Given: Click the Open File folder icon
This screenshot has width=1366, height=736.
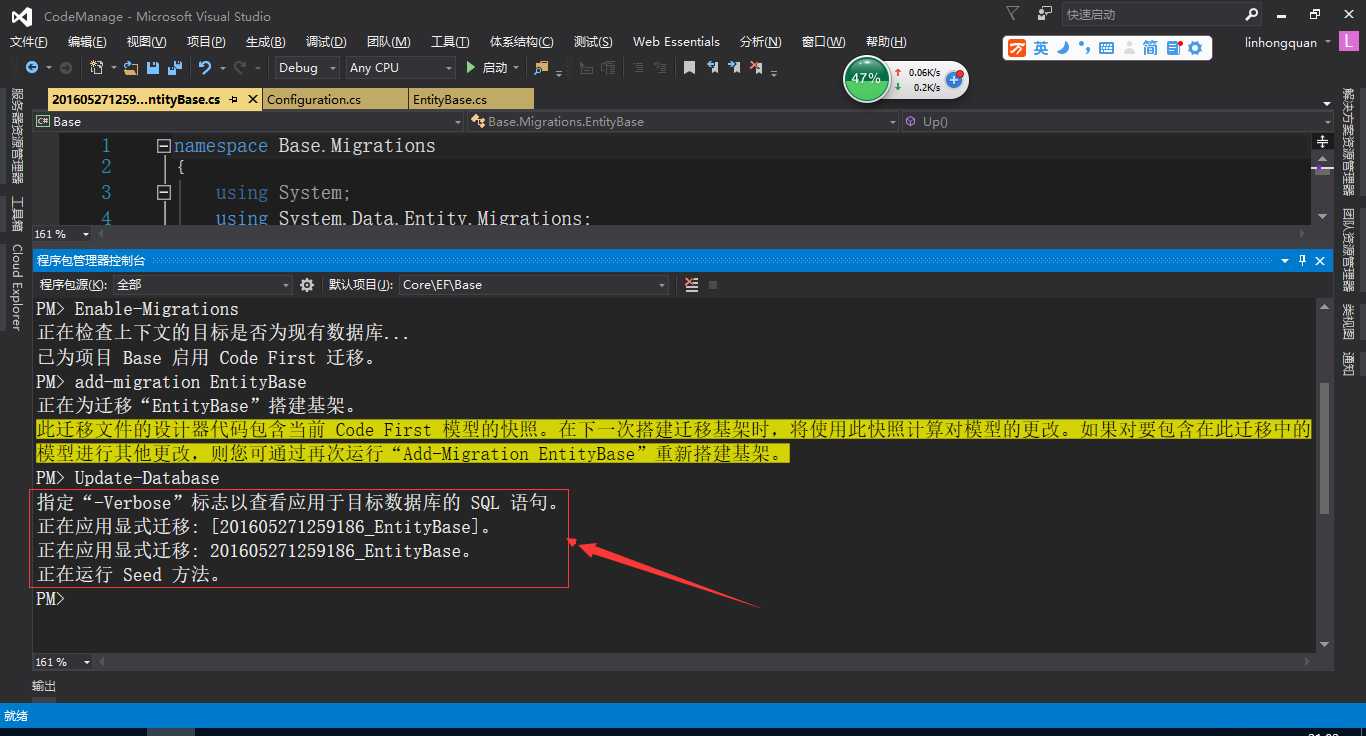Looking at the screenshot, I should 130,68.
